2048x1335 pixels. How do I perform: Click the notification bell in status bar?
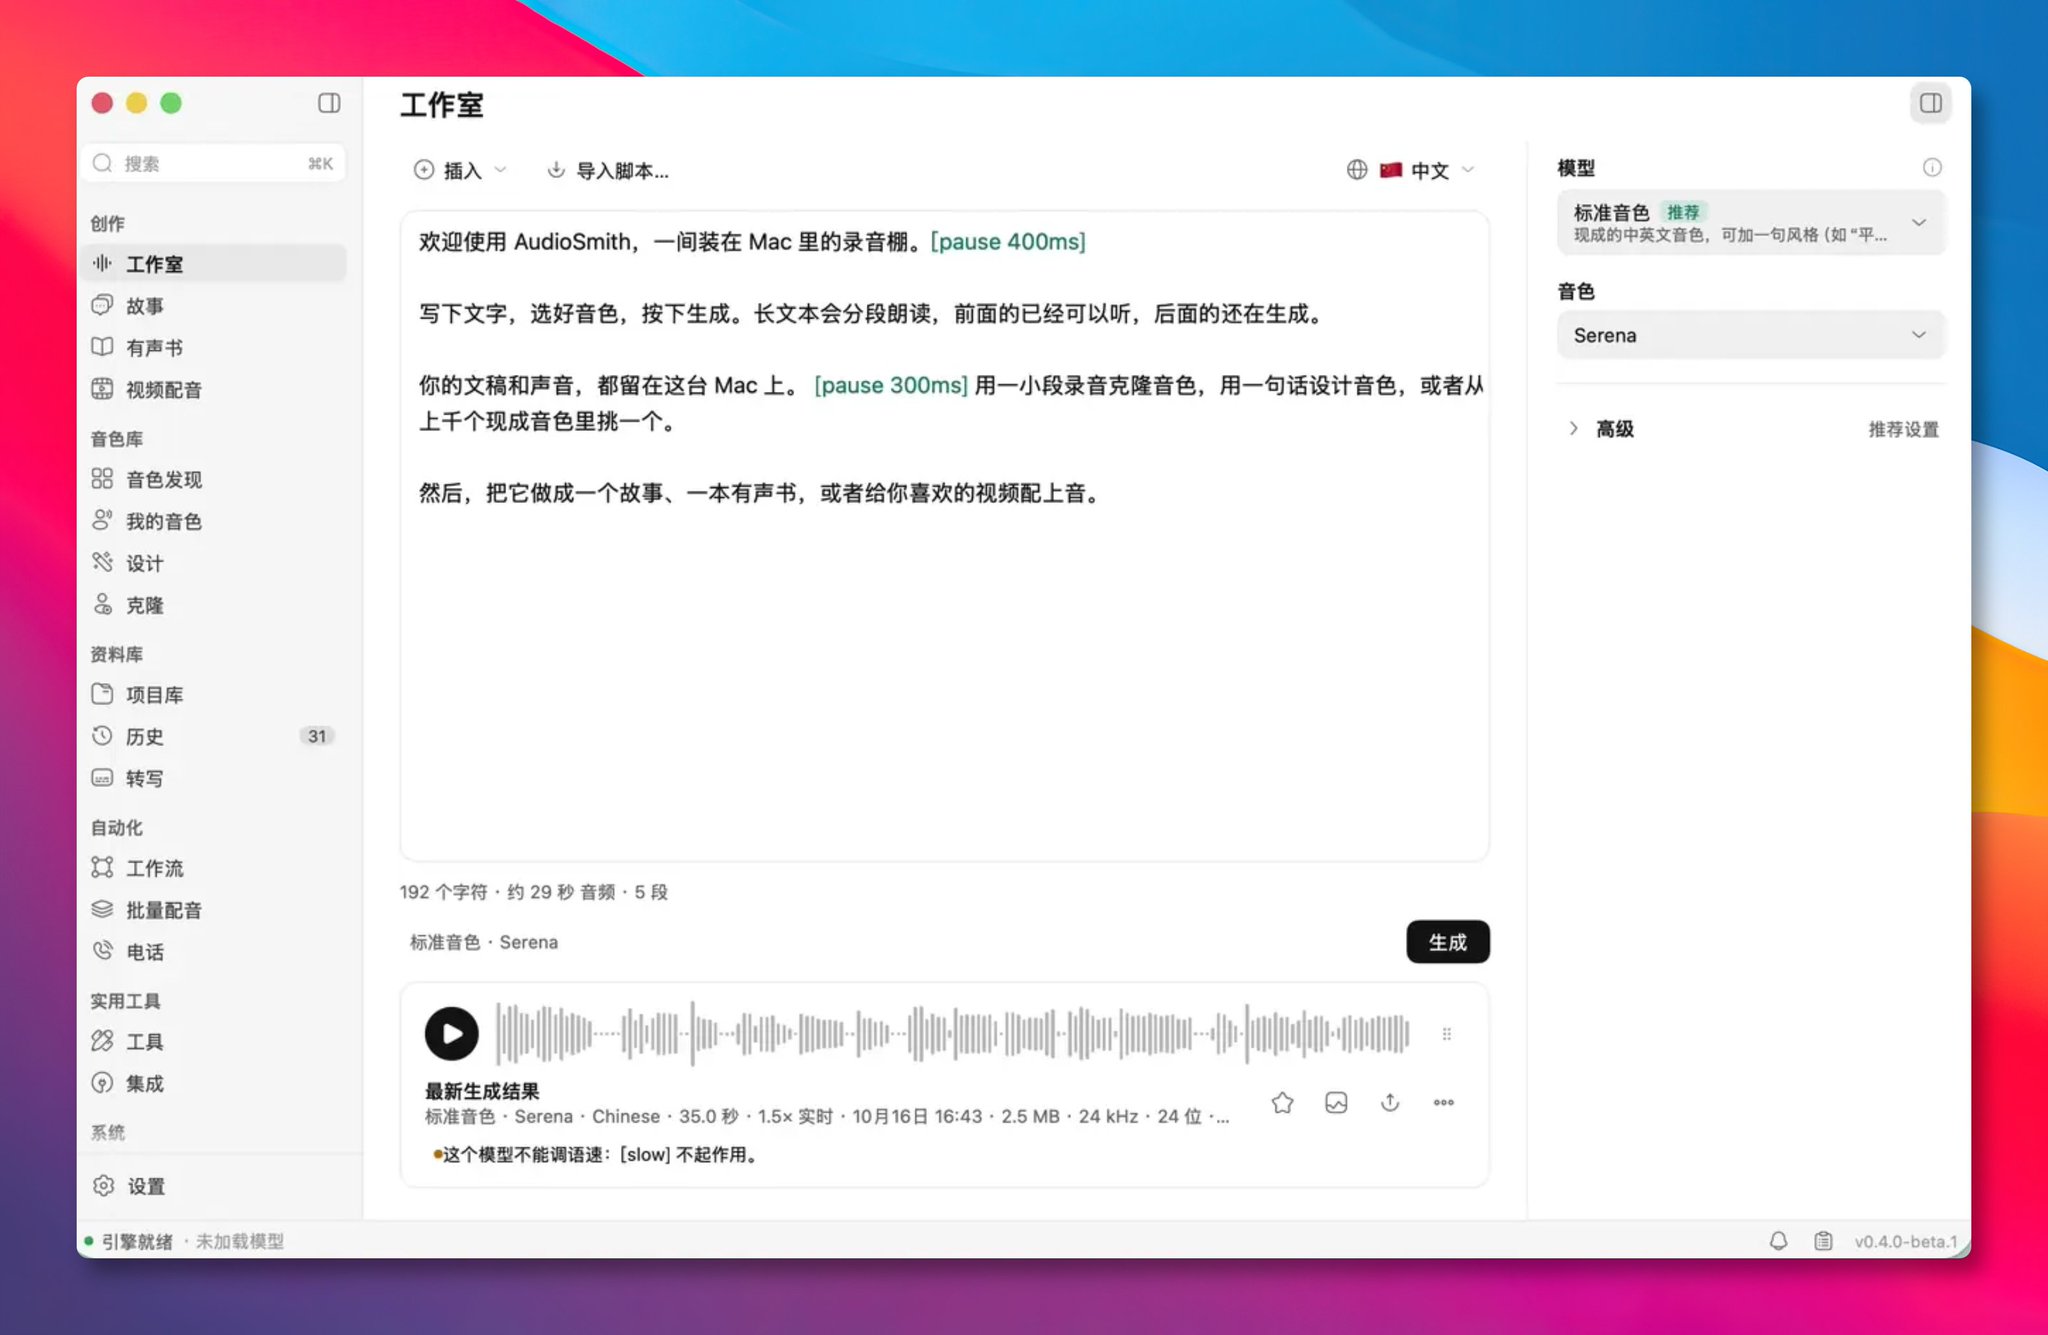tap(1778, 1241)
